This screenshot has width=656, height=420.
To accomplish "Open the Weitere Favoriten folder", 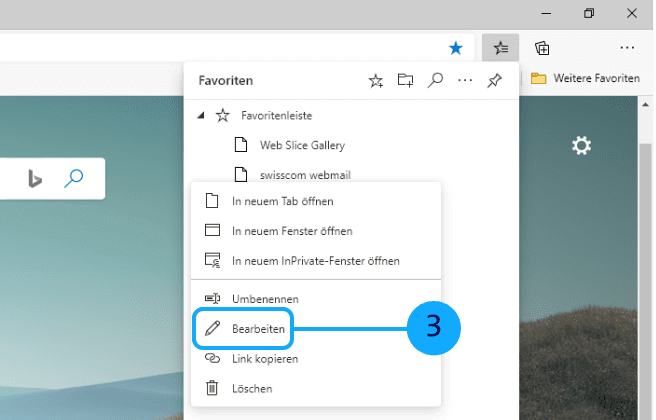I will pos(585,78).
